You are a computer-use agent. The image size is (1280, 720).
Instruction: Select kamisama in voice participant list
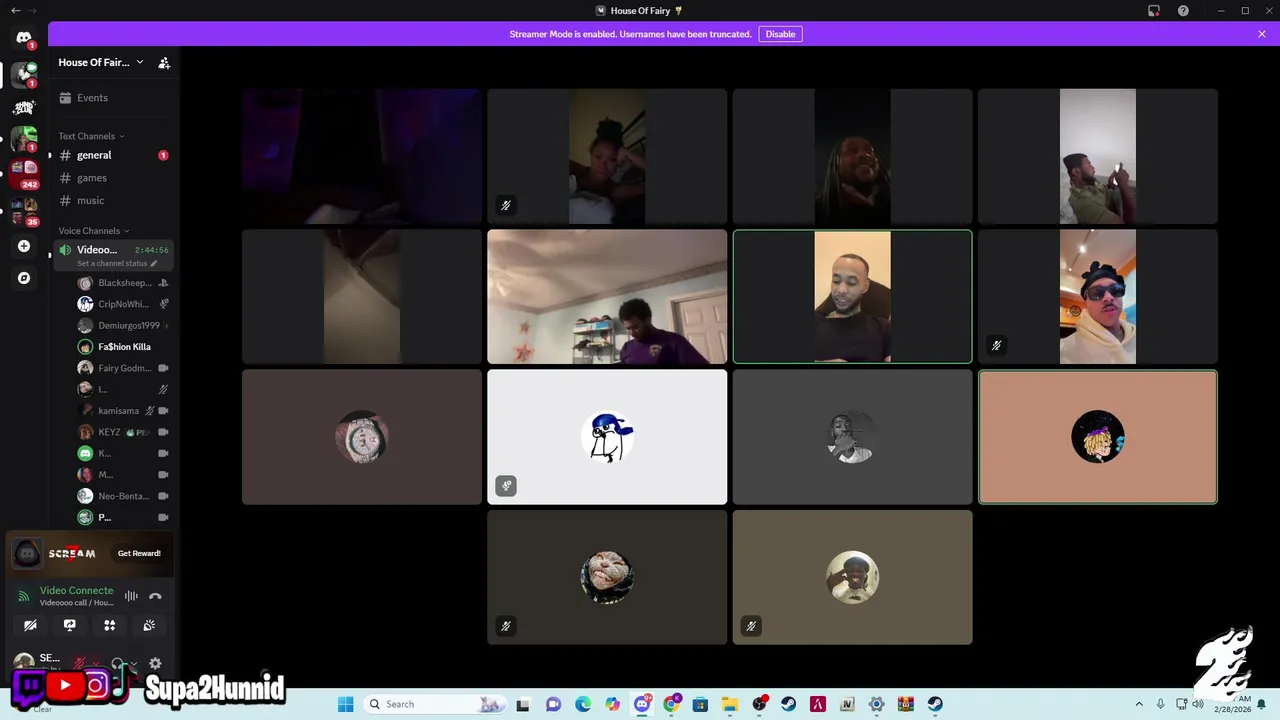pos(123,411)
